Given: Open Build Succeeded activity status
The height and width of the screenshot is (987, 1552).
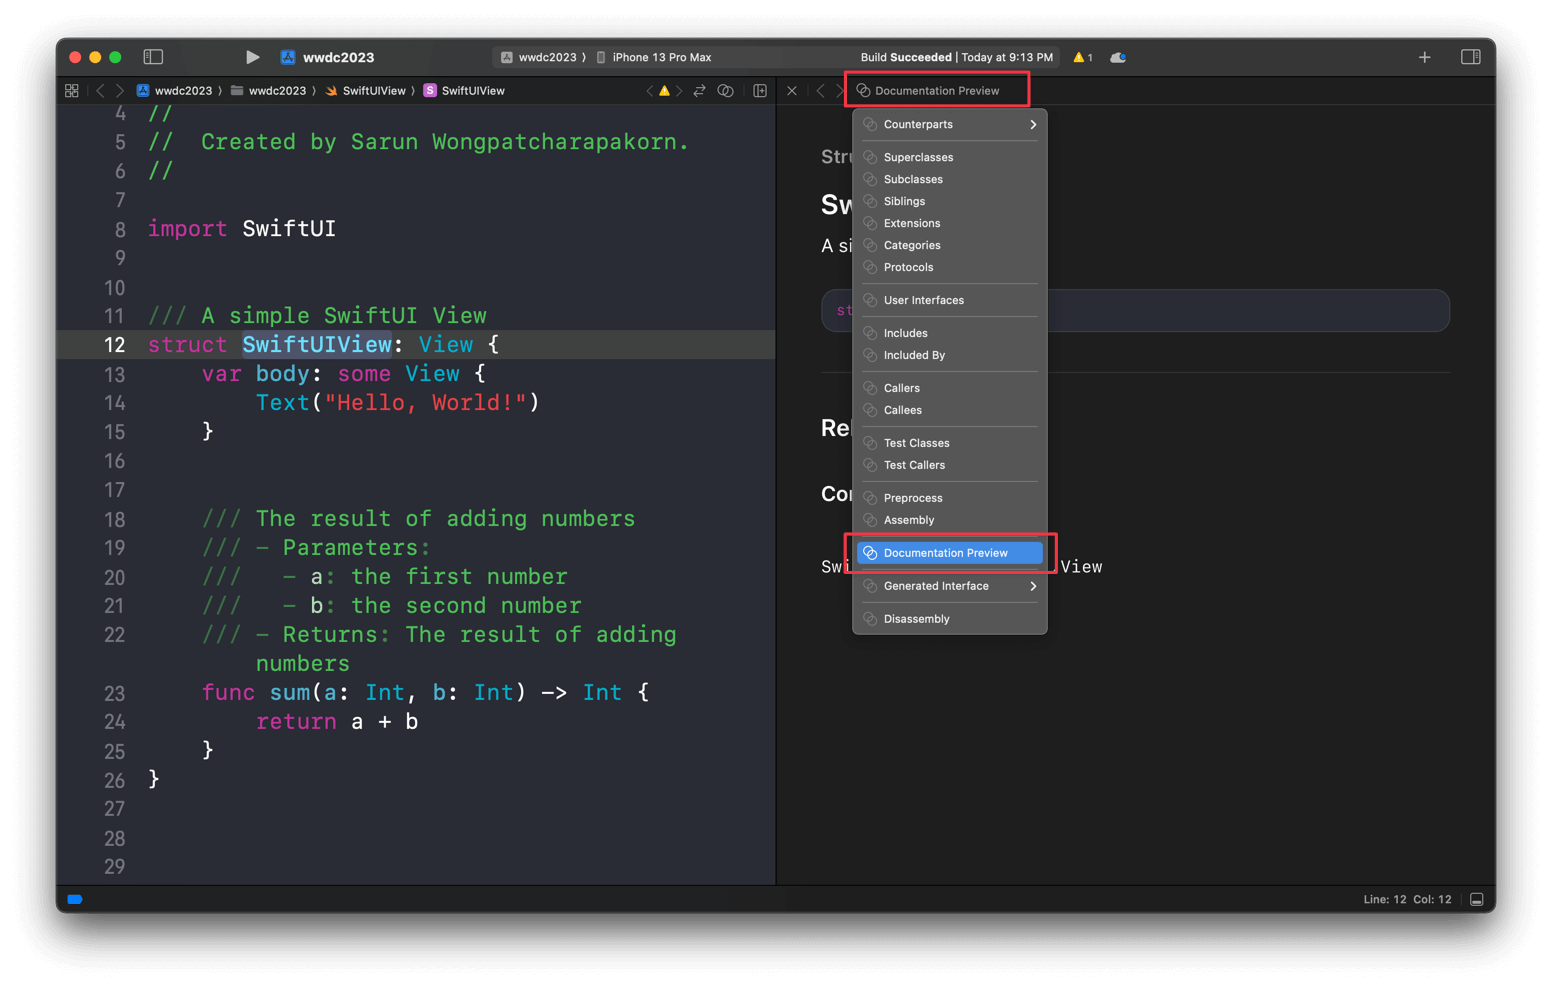Looking at the screenshot, I should point(956,57).
